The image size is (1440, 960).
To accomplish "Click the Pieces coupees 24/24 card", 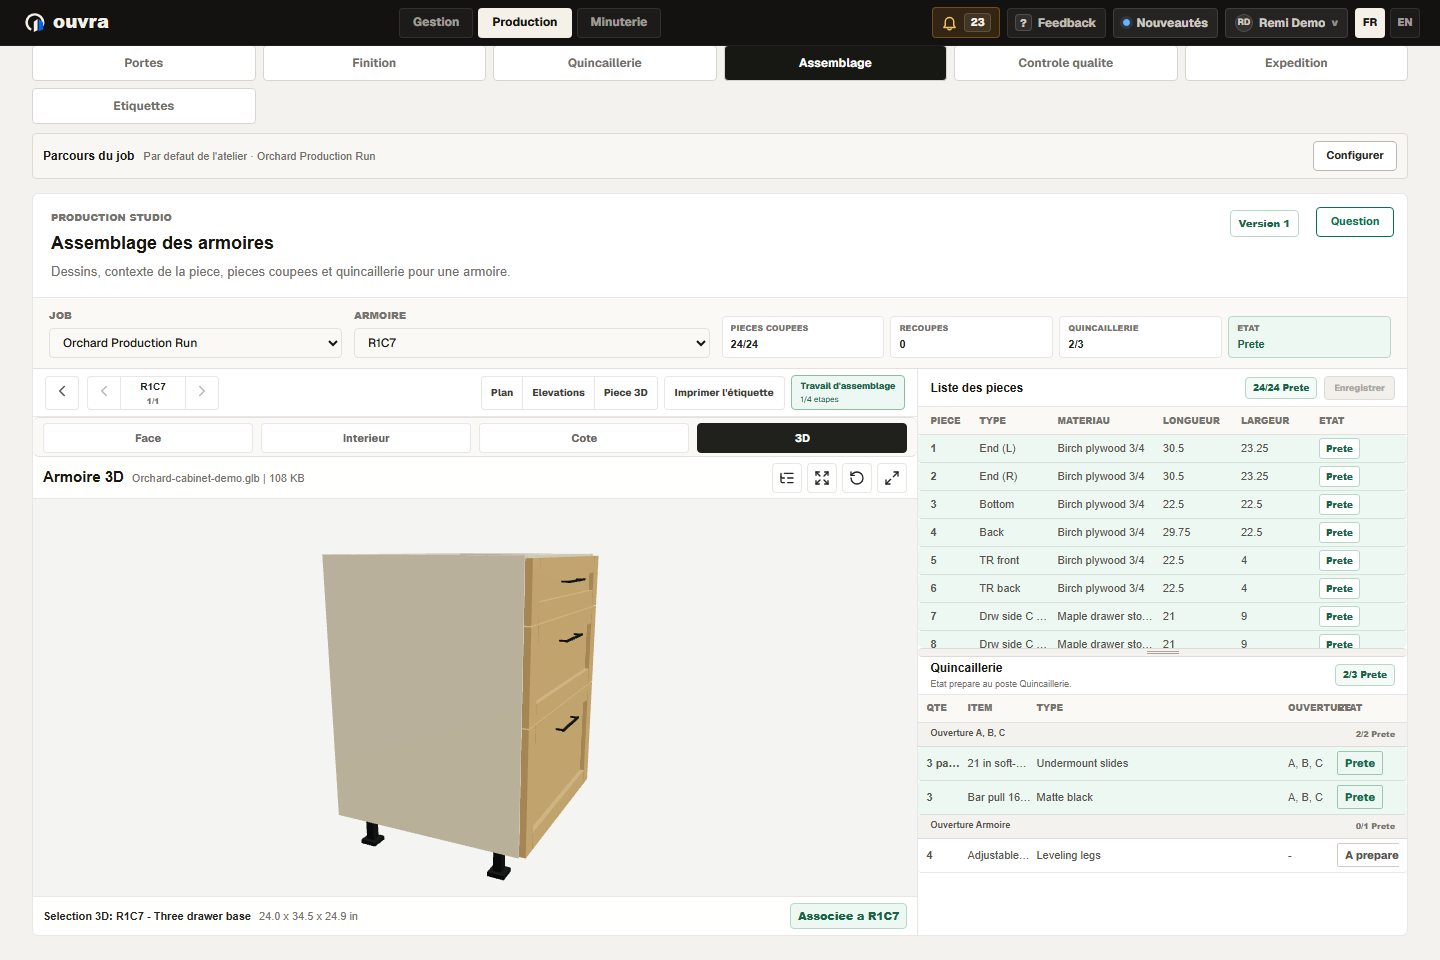I will 803,337.
